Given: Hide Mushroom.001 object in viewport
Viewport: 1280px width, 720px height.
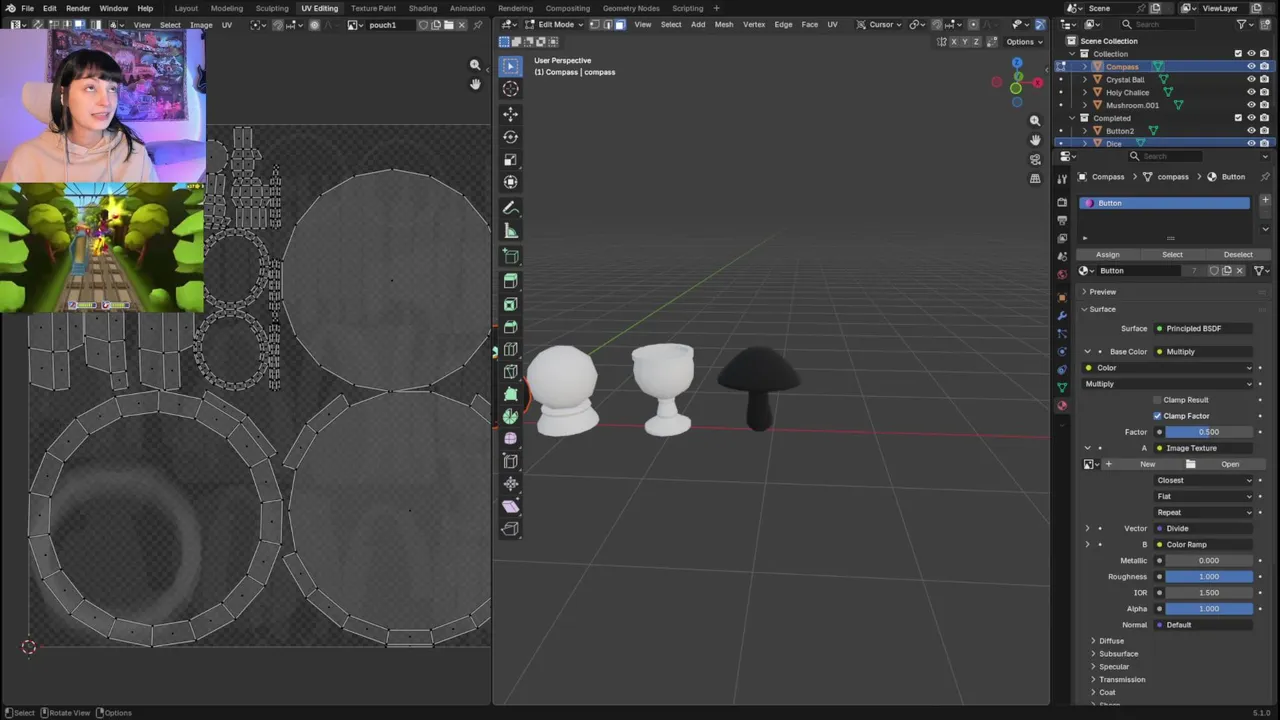Looking at the screenshot, I should [1251, 105].
